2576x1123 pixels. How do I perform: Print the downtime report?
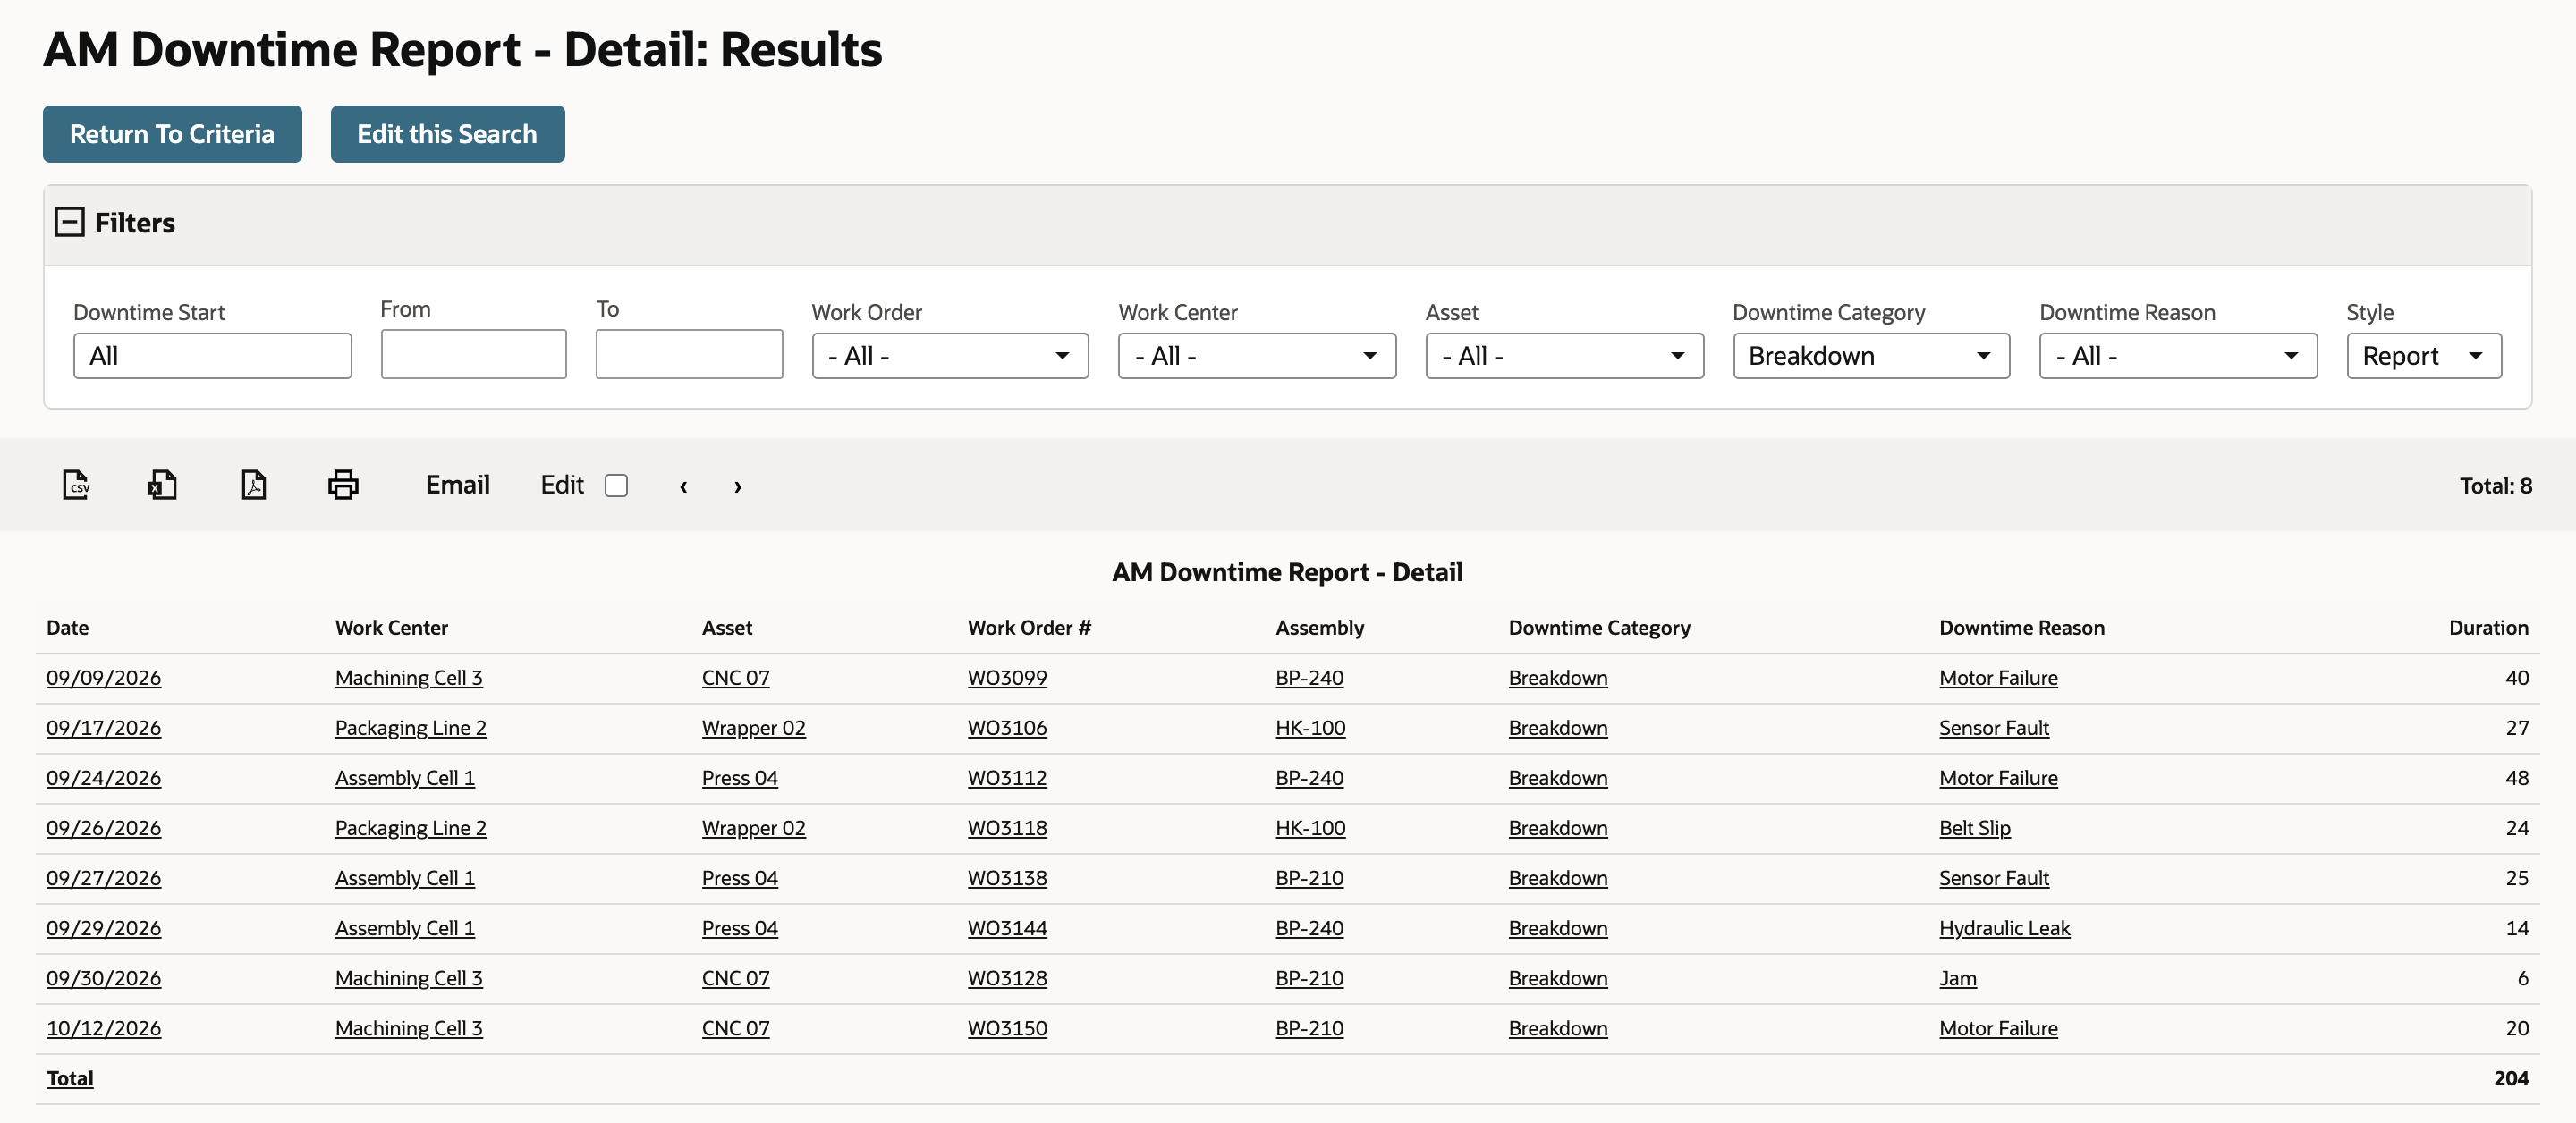(343, 485)
